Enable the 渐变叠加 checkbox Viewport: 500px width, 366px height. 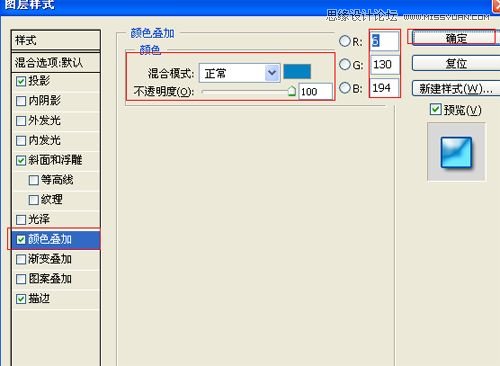[x=21, y=259]
